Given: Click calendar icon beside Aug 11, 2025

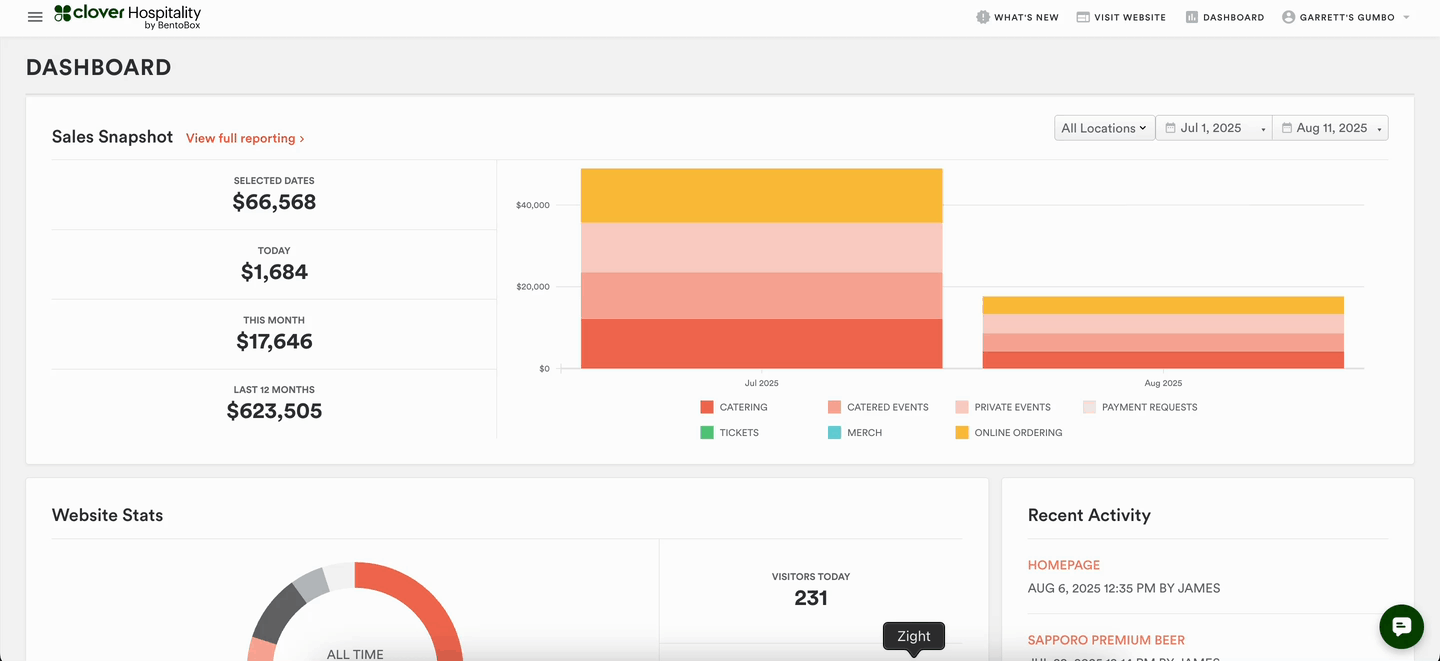Looking at the screenshot, I should pyautogui.click(x=1287, y=128).
